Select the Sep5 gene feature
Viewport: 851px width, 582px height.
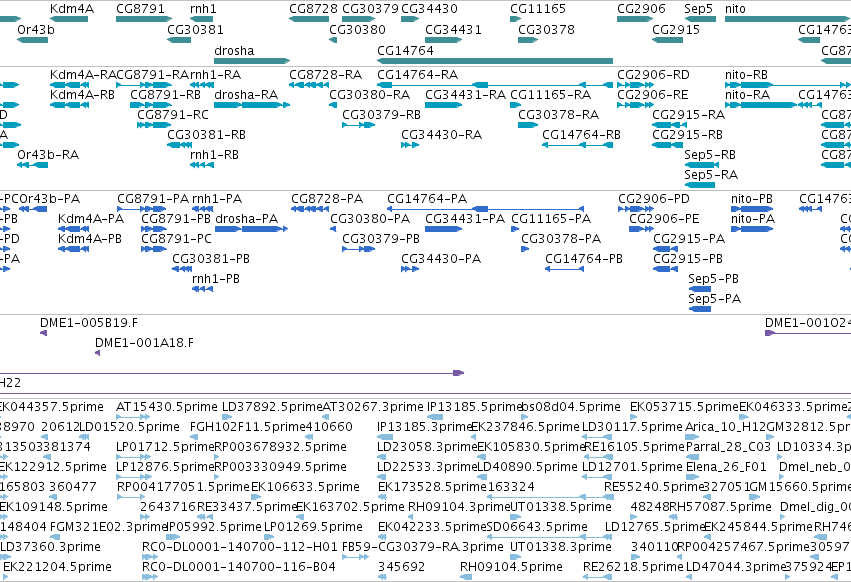(x=700, y=19)
